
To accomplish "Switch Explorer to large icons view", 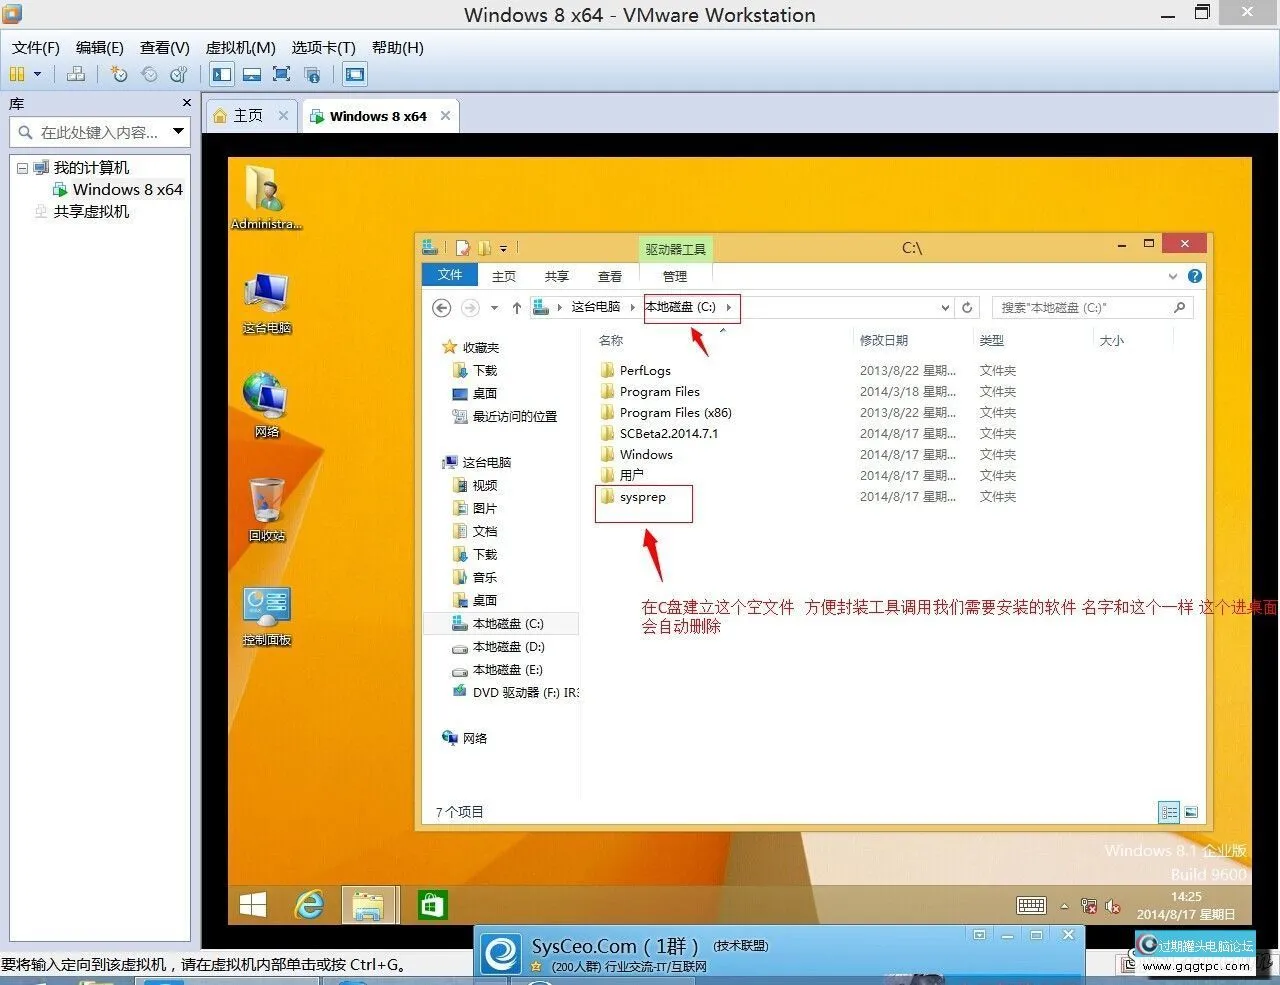I will pos(1191,812).
